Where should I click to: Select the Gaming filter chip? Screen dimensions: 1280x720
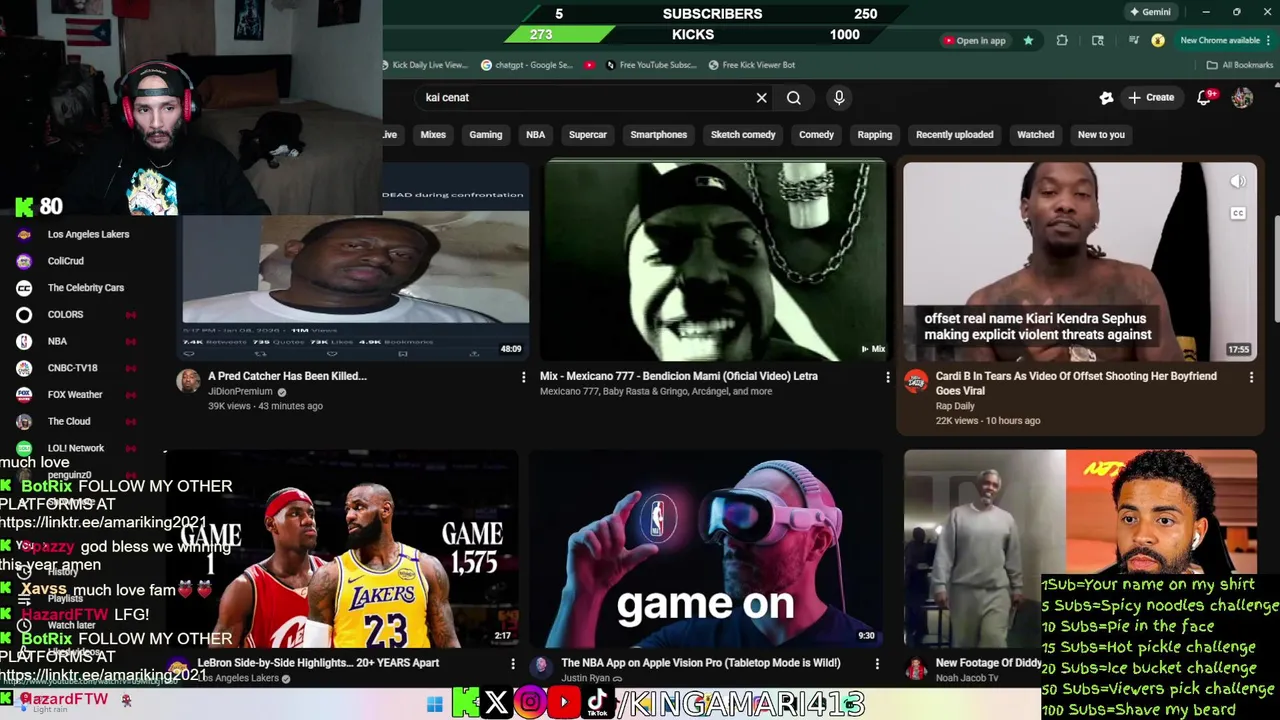[x=486, y=134]
